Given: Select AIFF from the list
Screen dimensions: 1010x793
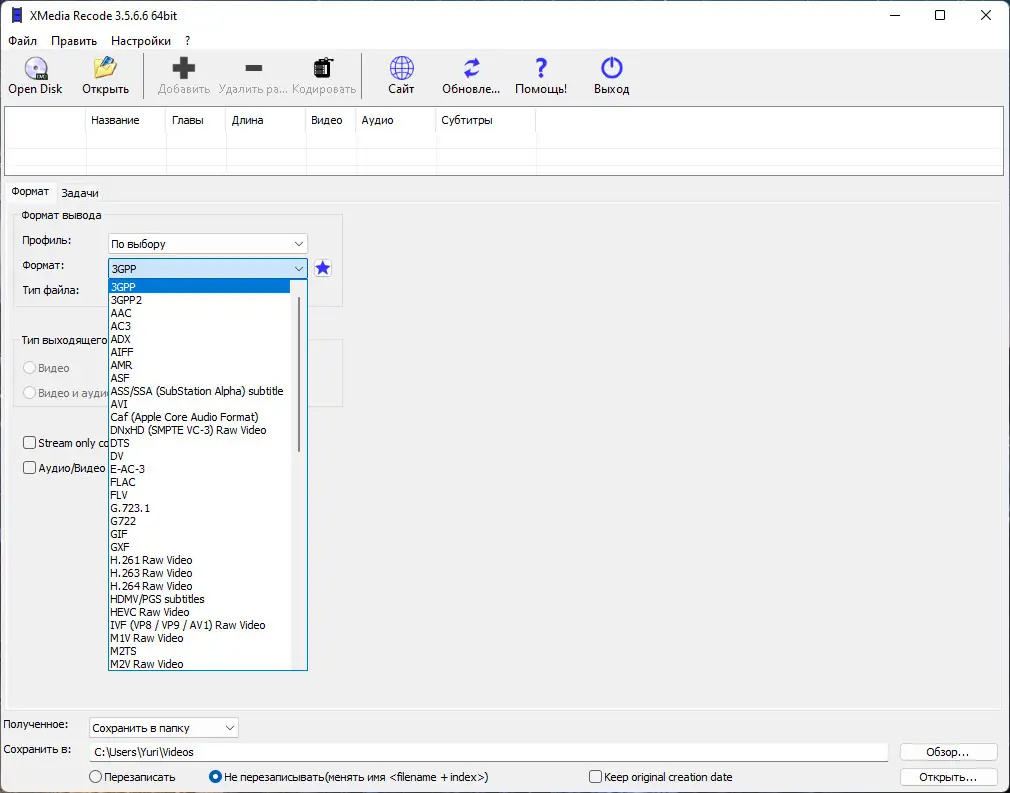Looking at the screenshot, I should 200,352.
